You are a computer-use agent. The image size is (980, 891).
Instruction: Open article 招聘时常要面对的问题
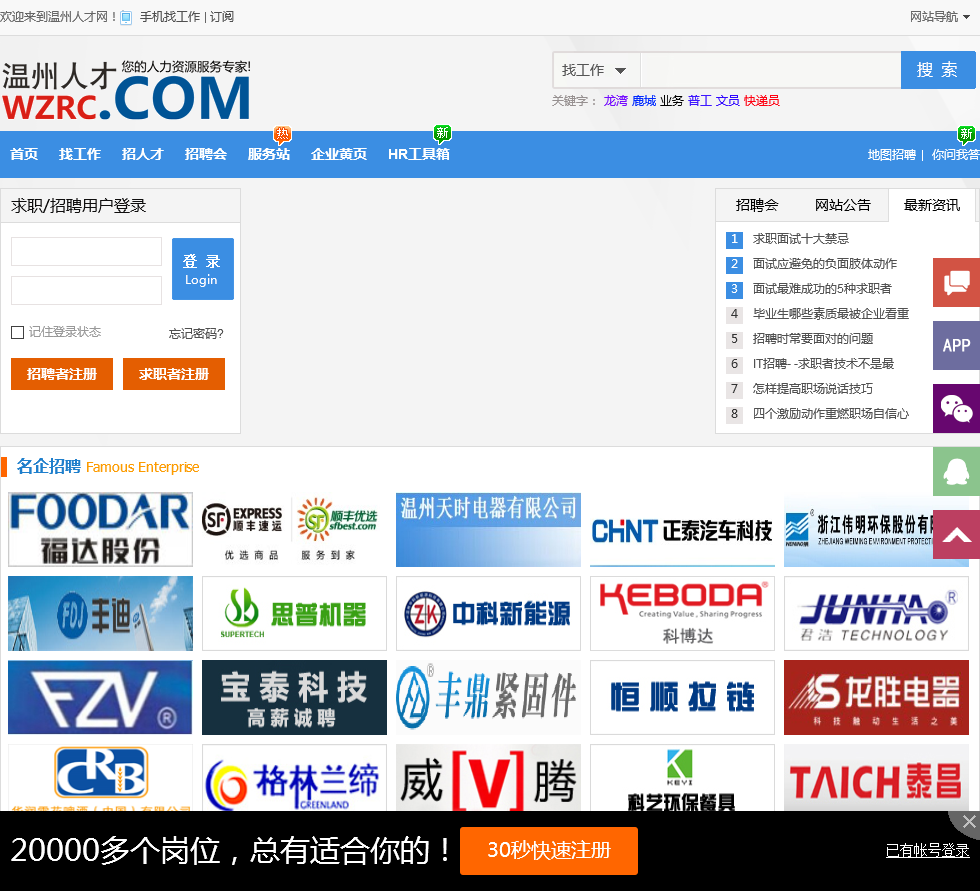coord(812,339)
